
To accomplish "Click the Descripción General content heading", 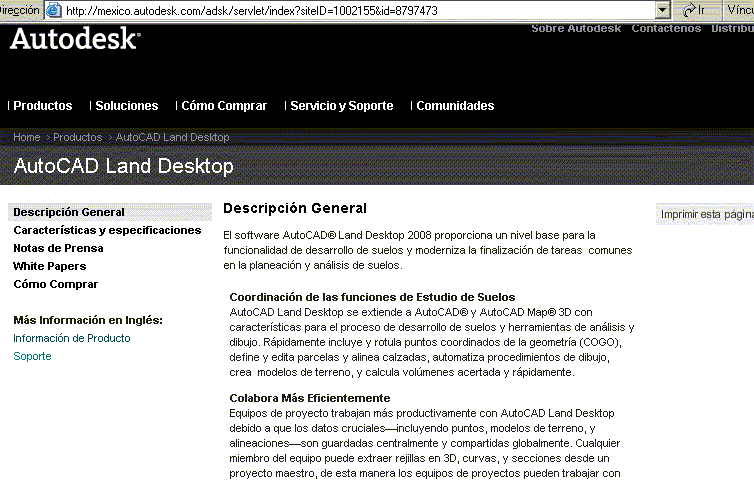I will [x=295, y=208].
